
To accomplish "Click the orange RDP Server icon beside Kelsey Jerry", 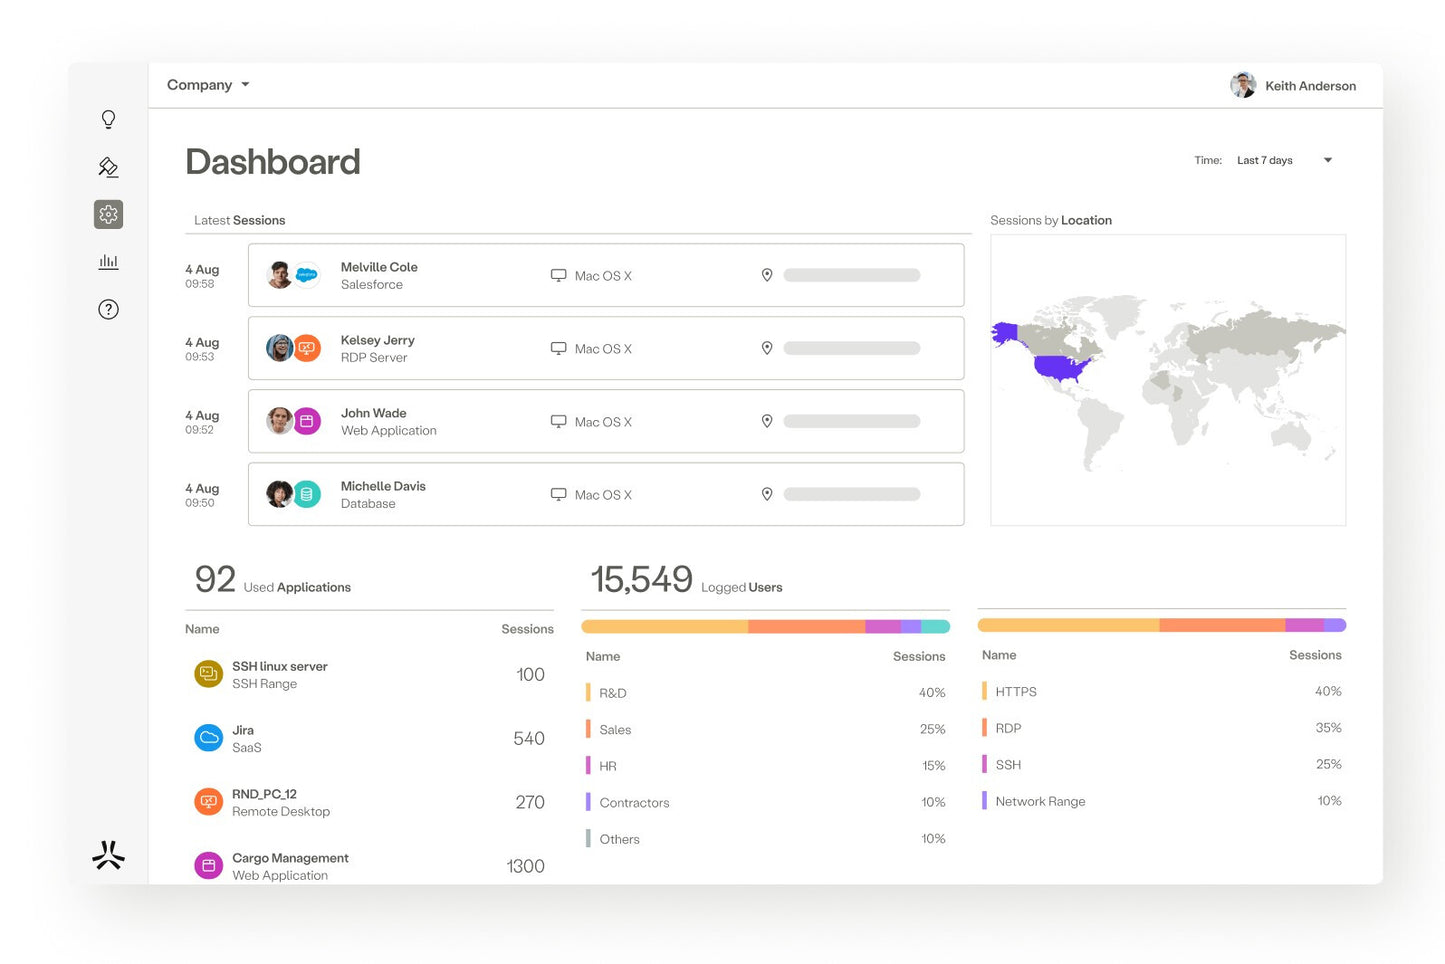I will [x=307, y=348].
